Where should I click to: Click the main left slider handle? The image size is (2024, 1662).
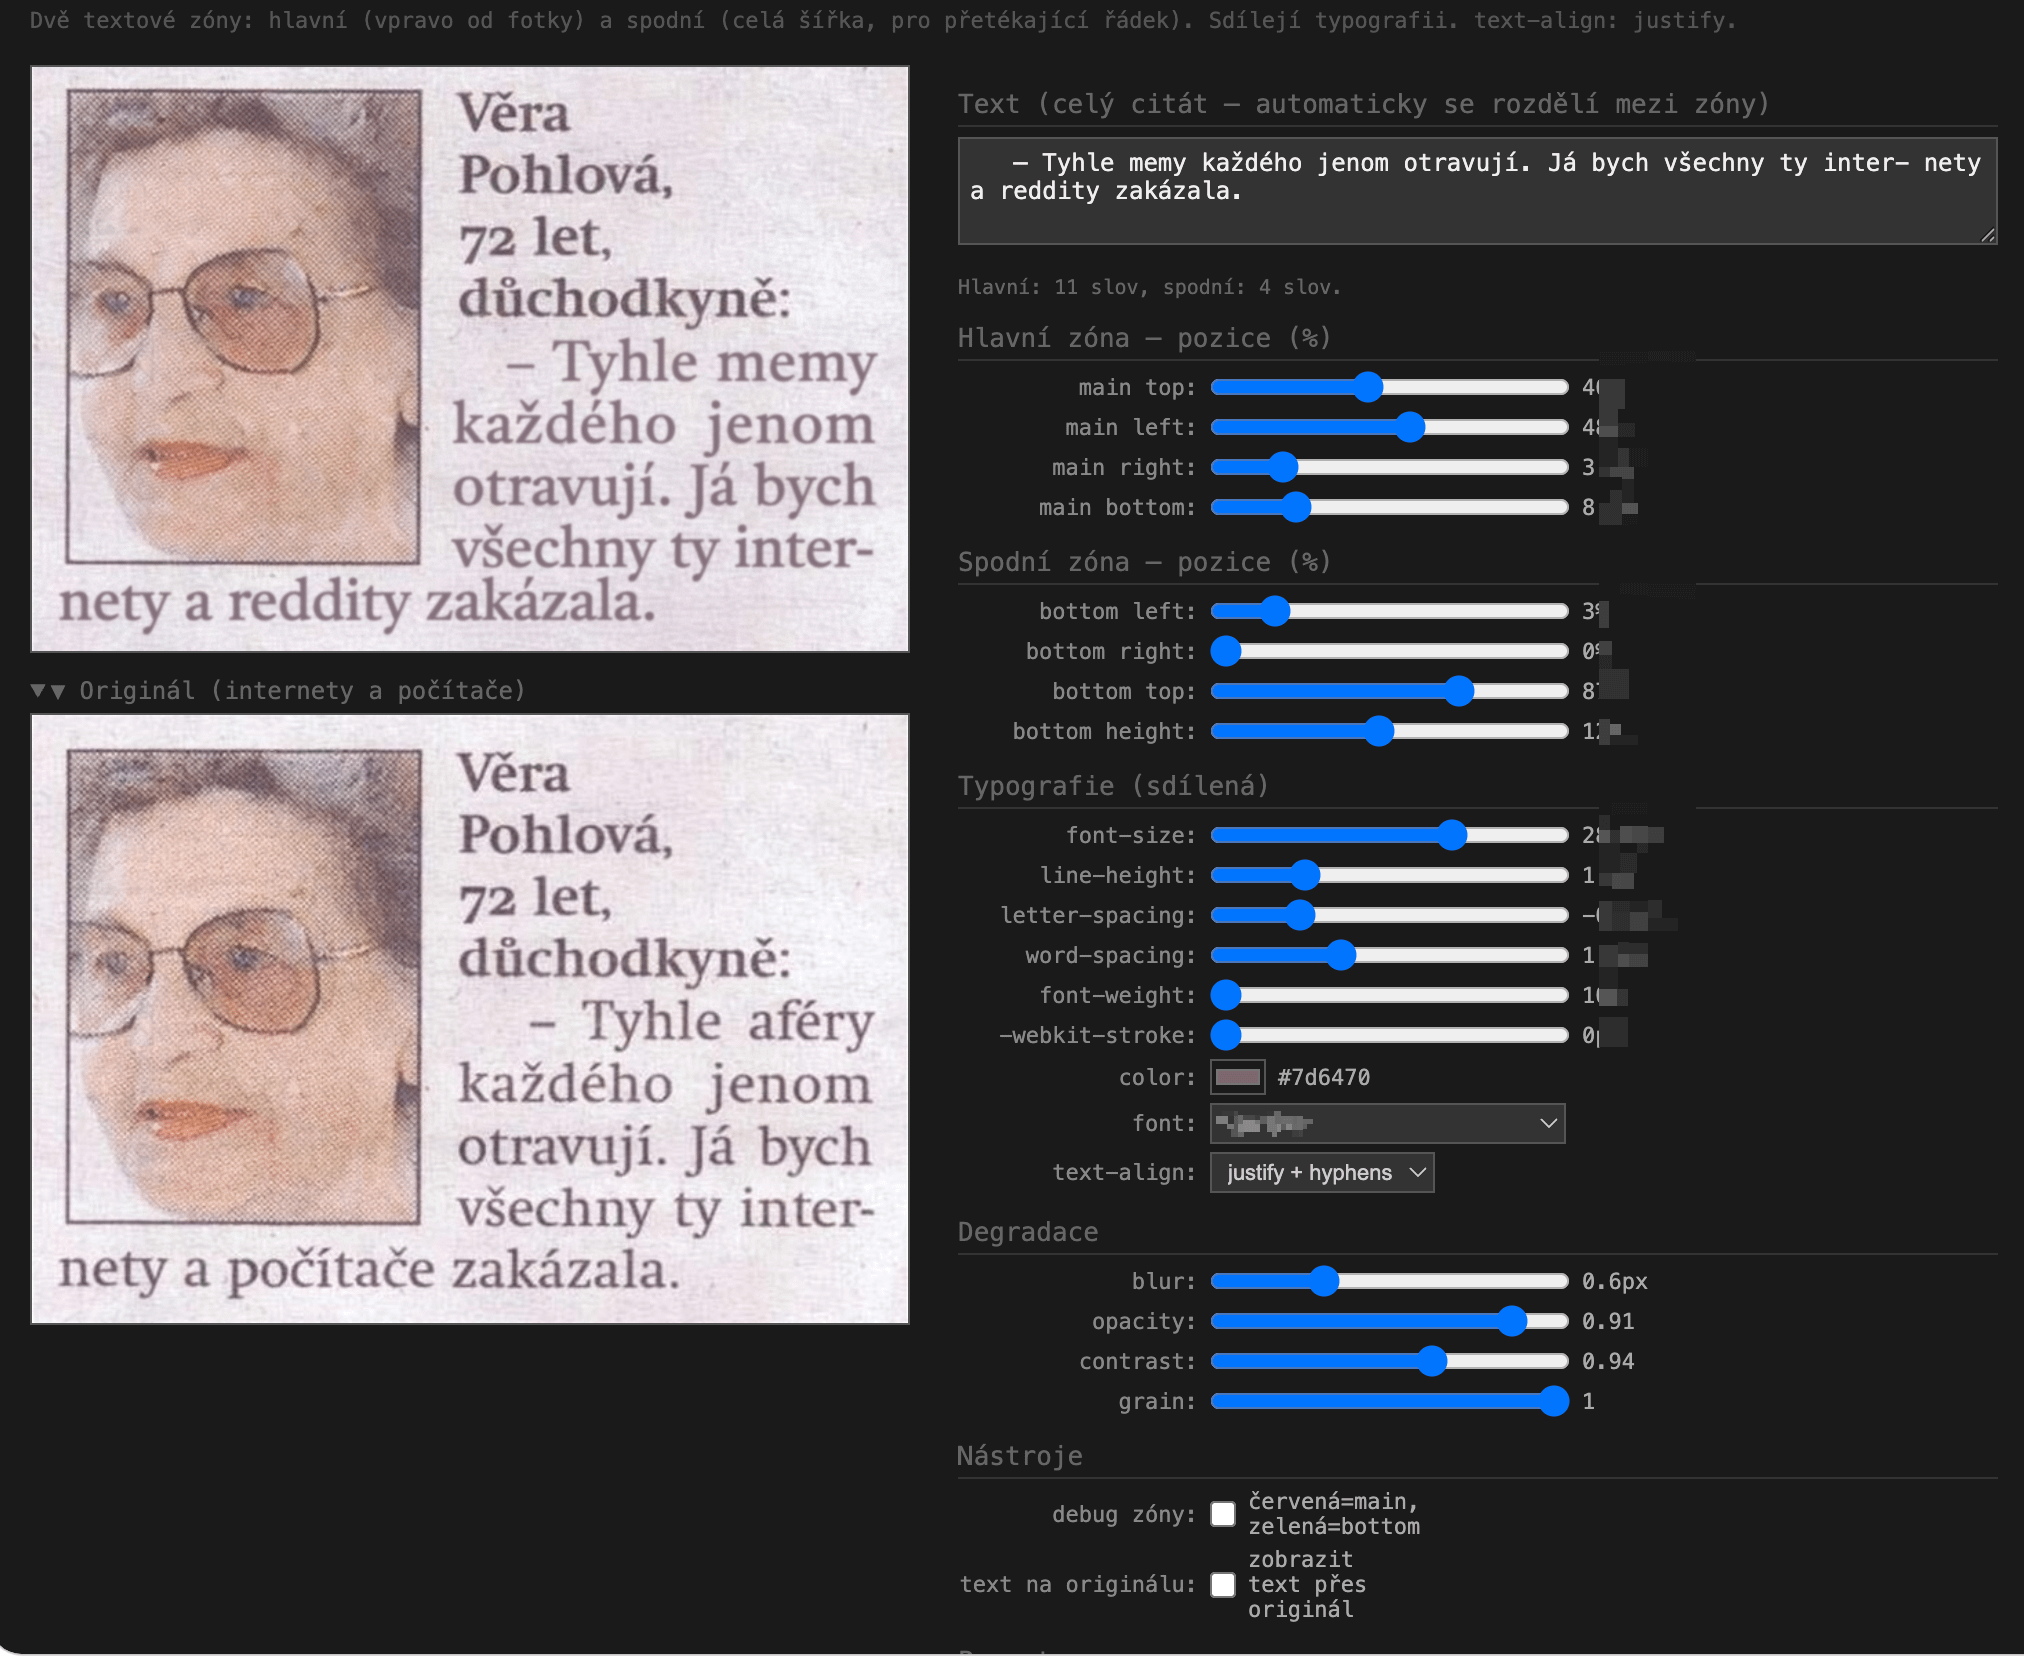click(x=1409, y=427)
